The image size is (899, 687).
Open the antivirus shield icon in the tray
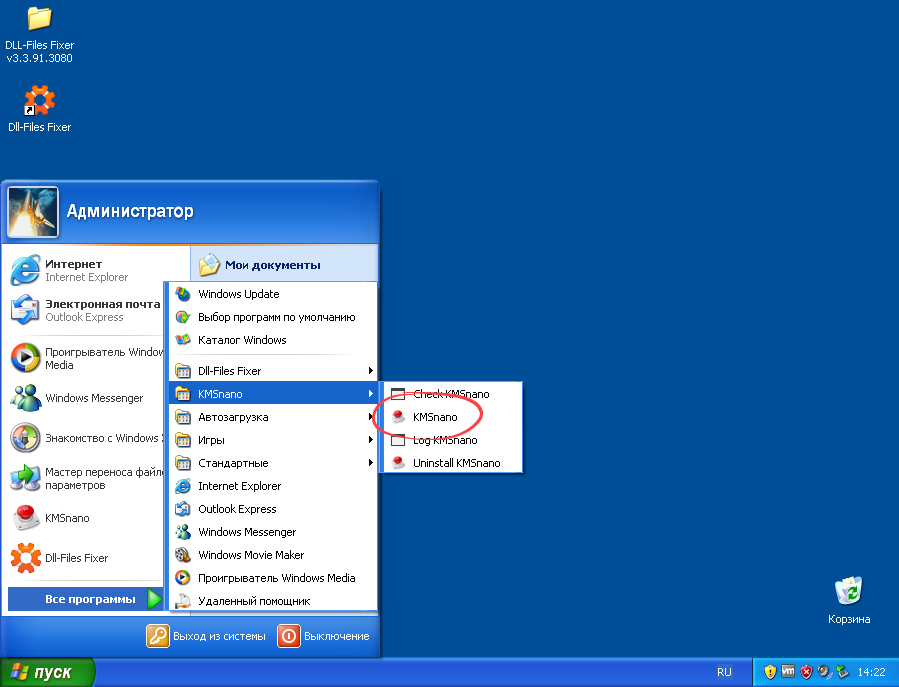(x=806, y=672)
